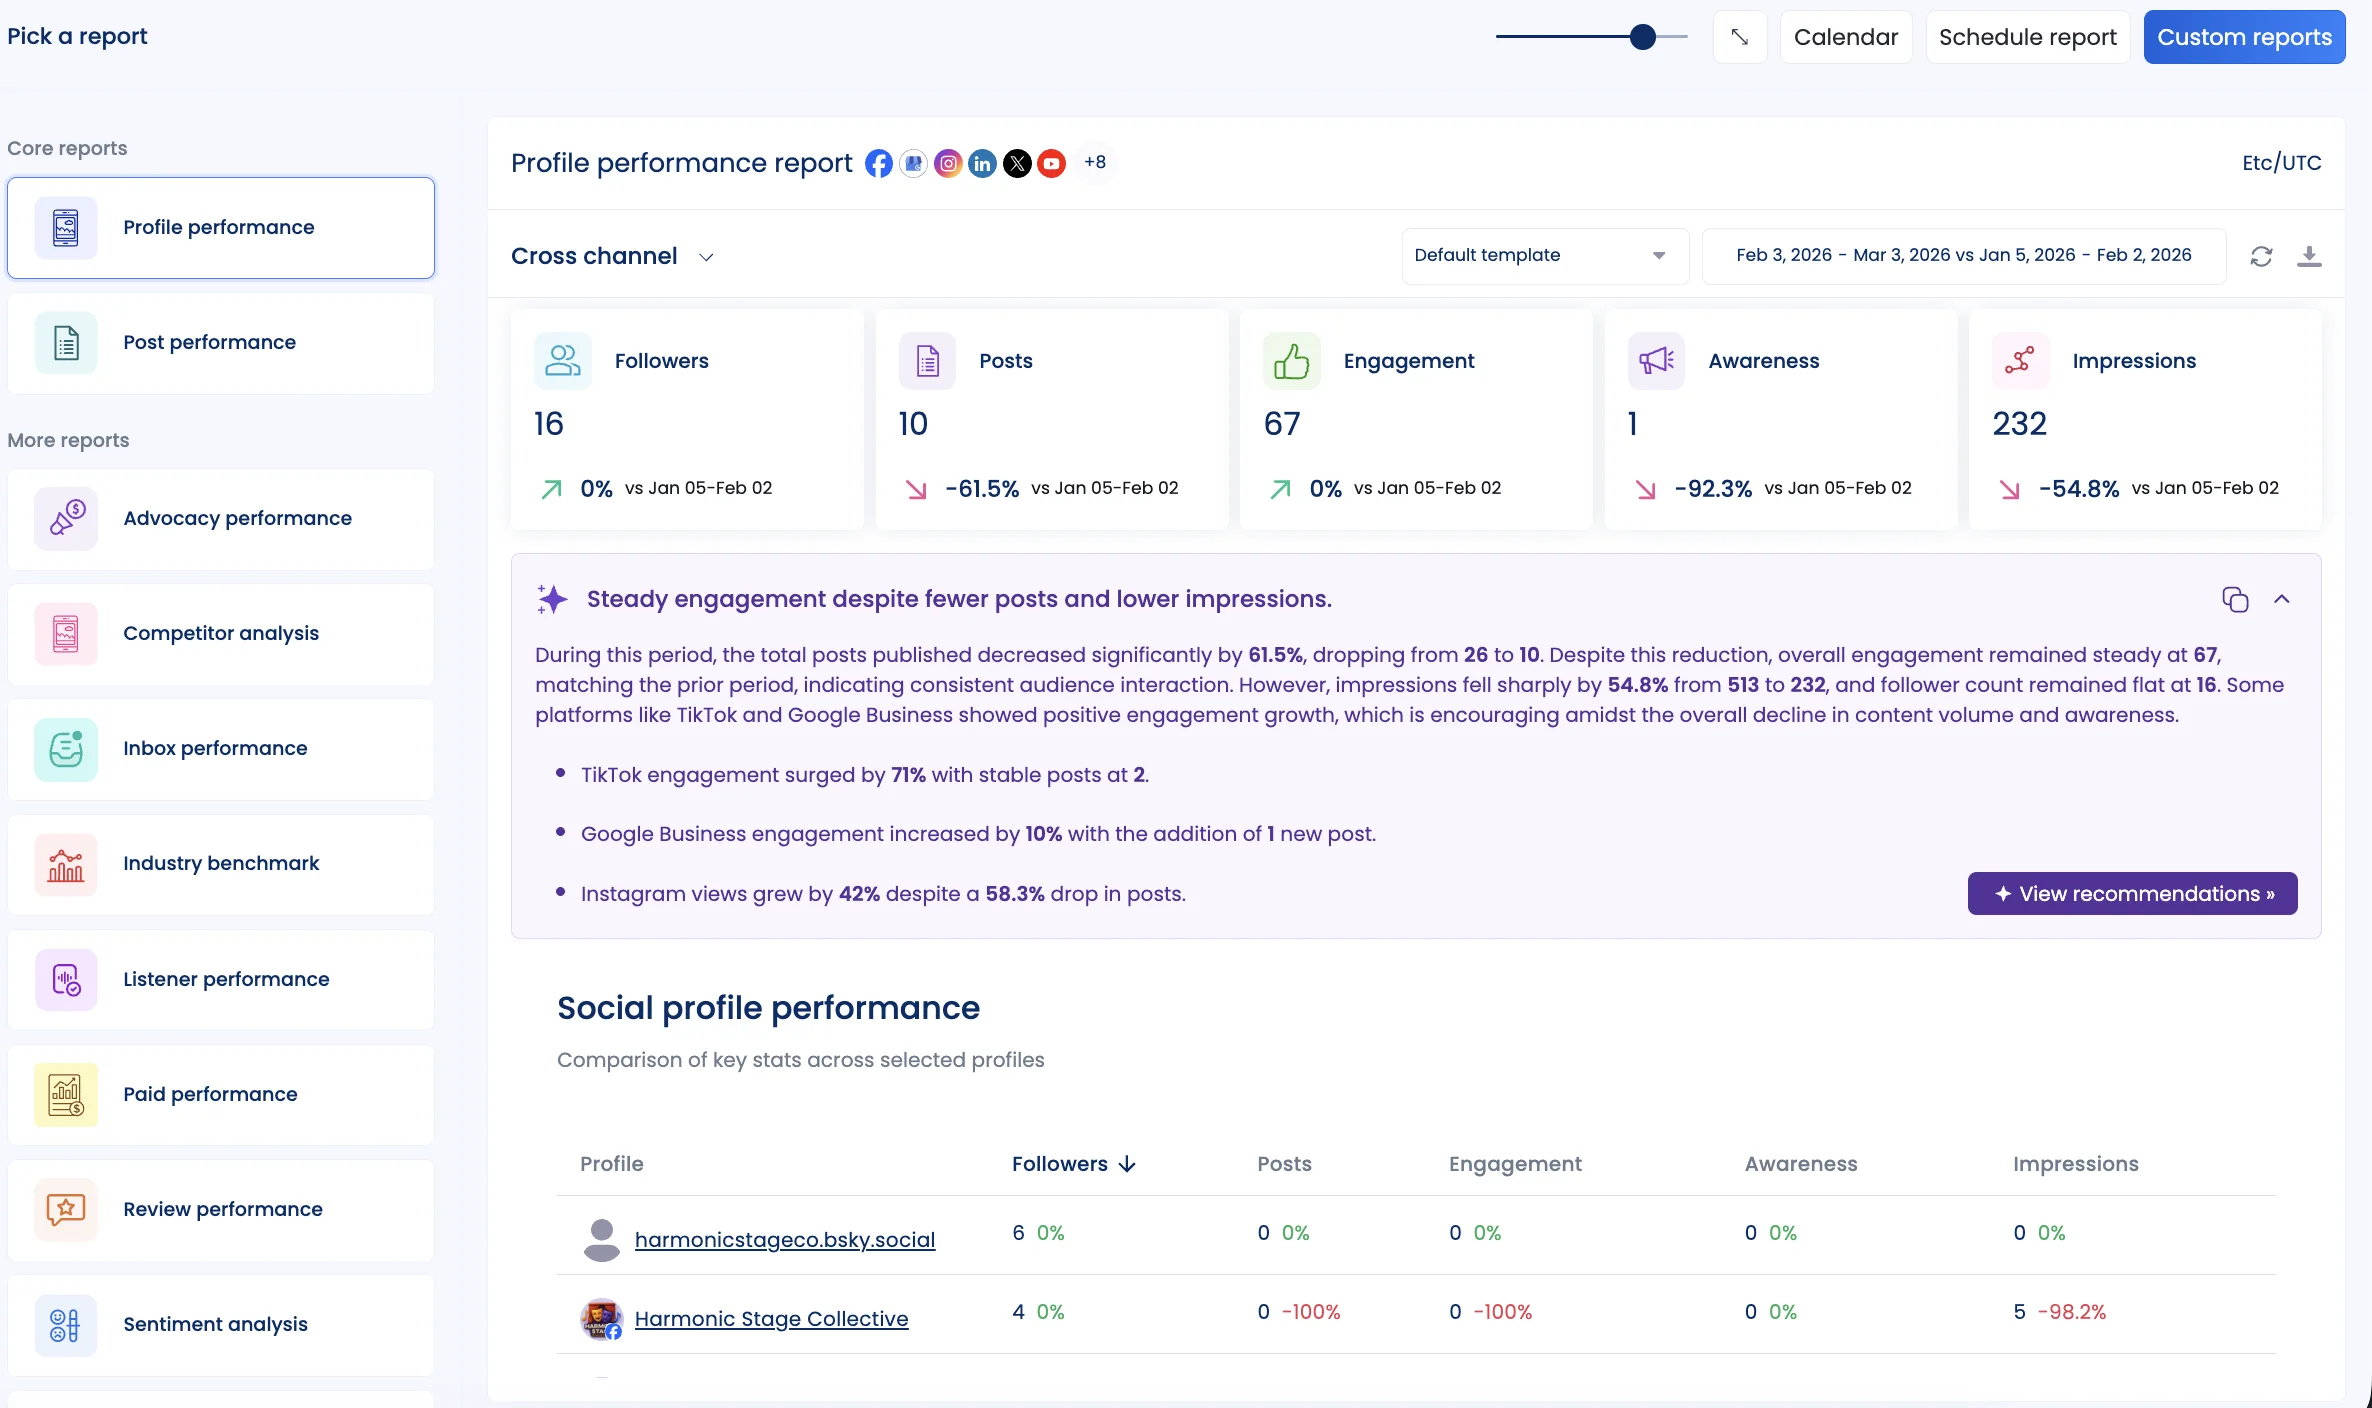Click the YouTube network icon in header
The width and height of the screenshot is (2372, 1408).
[x=1051, y=163]
